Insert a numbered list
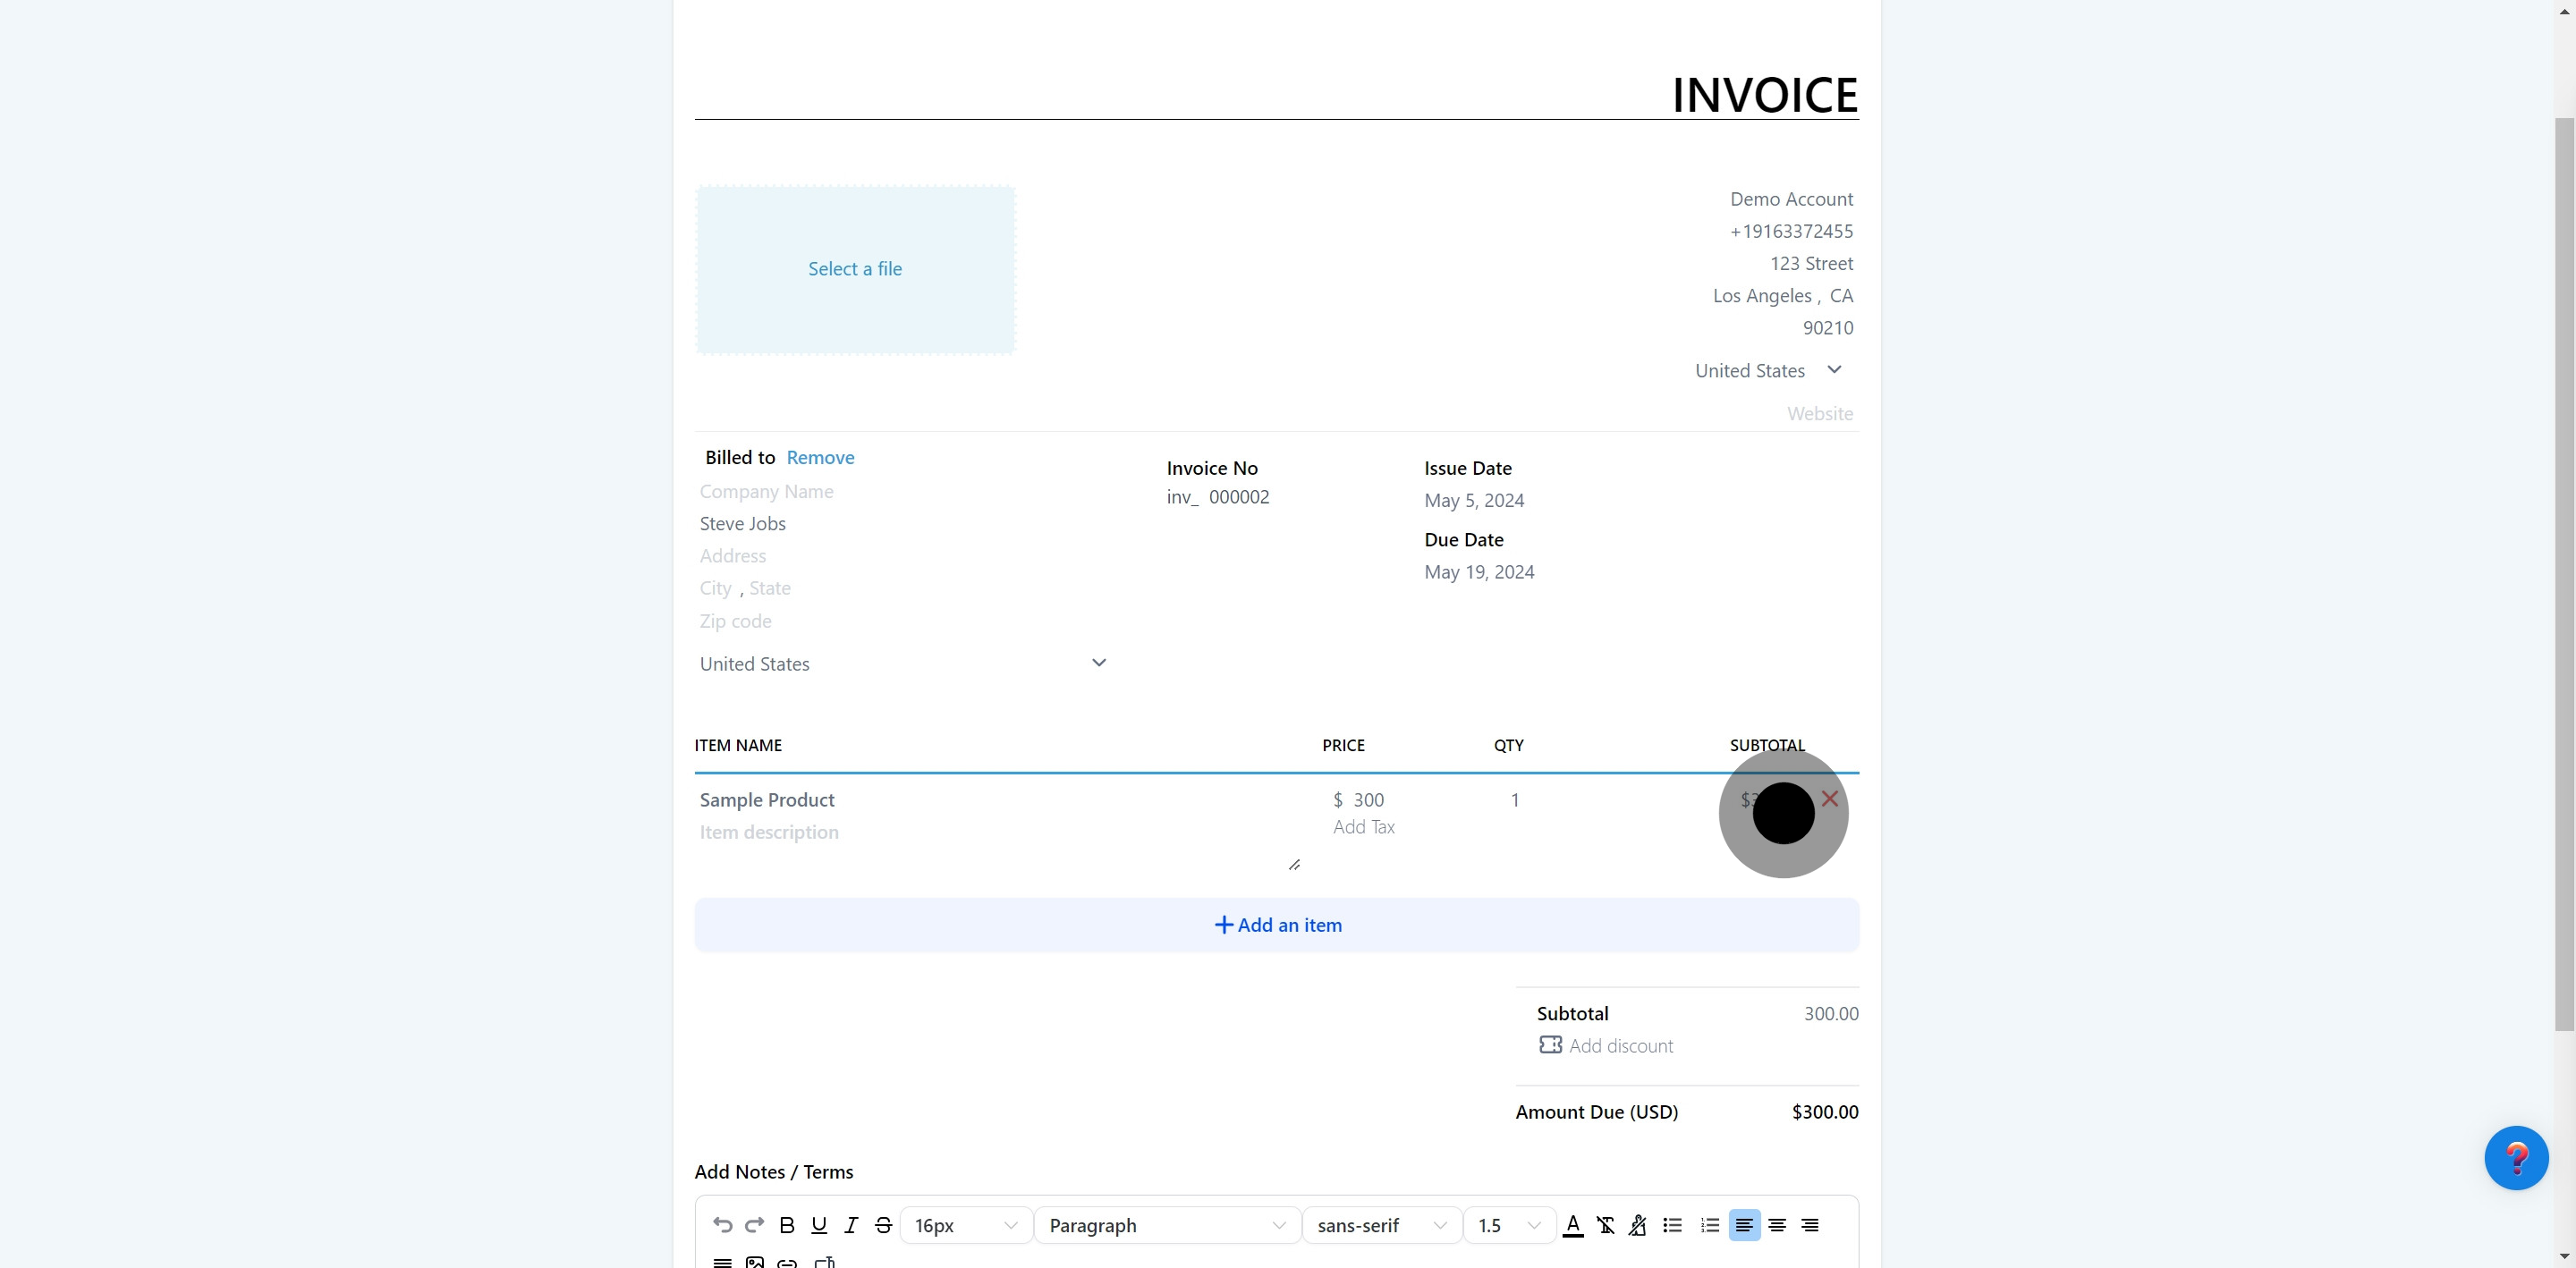This screenshot has width=2576, height=1268. point(1709,1225)
